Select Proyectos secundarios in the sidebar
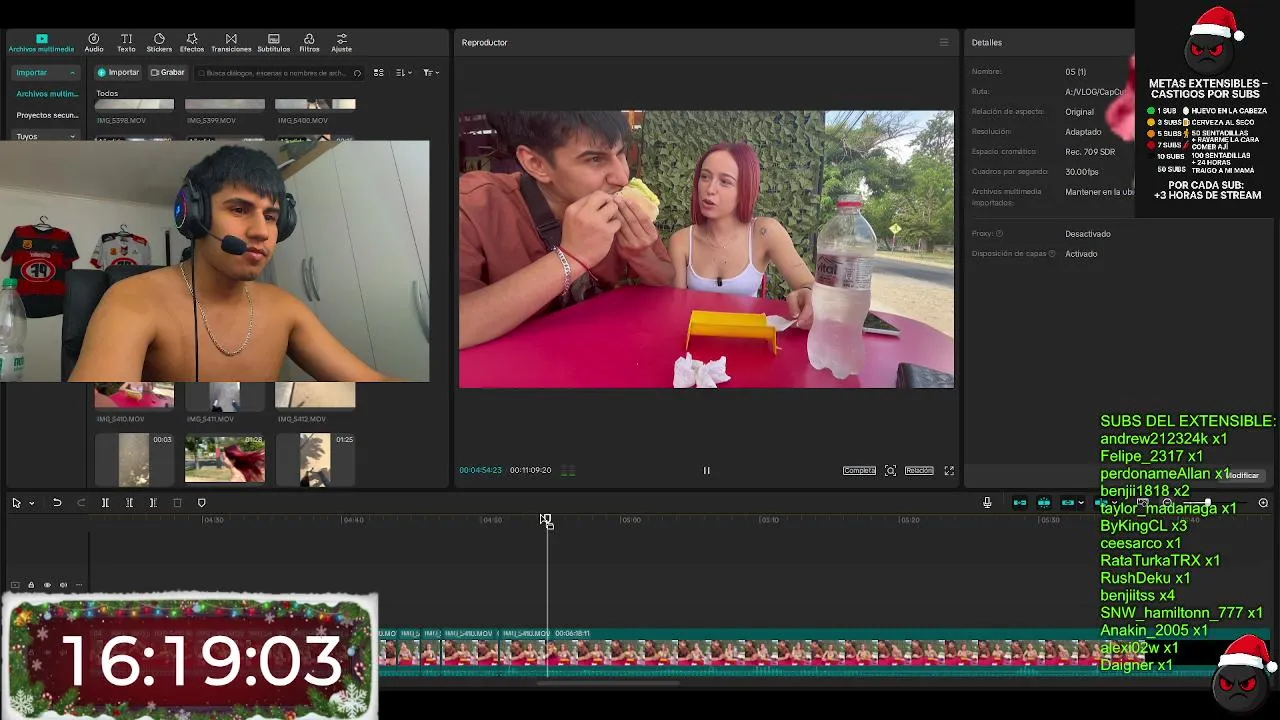This screenshot has width=1280, height=720. (47, 115)
